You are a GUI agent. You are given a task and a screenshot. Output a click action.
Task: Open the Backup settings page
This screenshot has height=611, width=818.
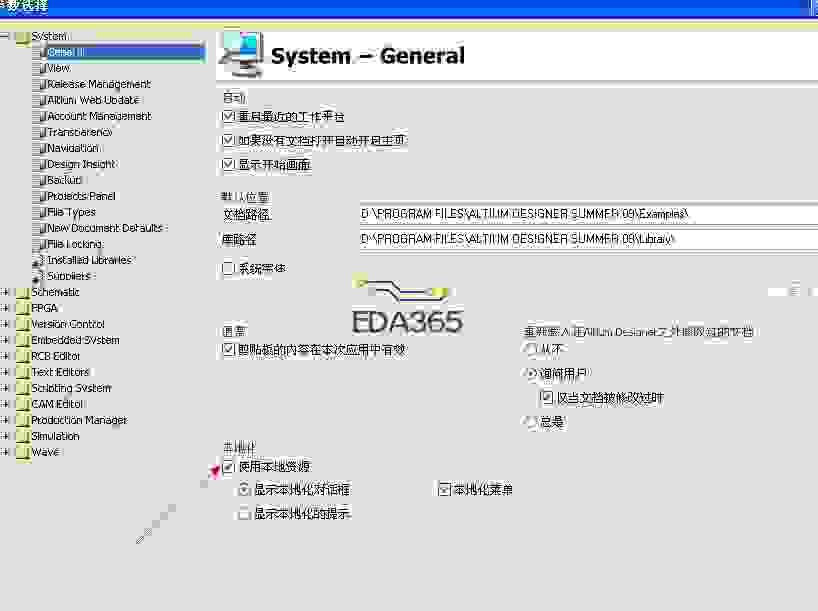[x=65, y=181]
